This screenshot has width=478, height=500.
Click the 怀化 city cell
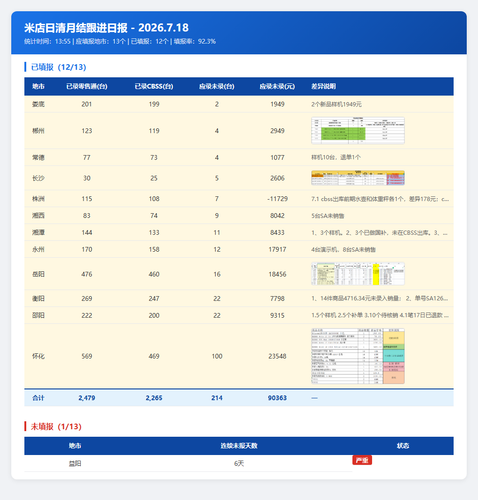[38, 356]
